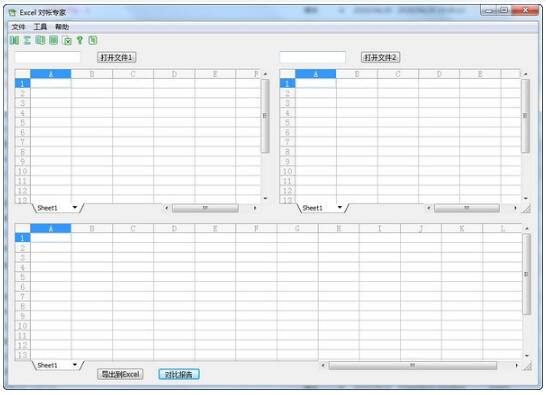Click bottom grid scroll-right arrow
Screen dimensions: 546x395
coord(516,365)
